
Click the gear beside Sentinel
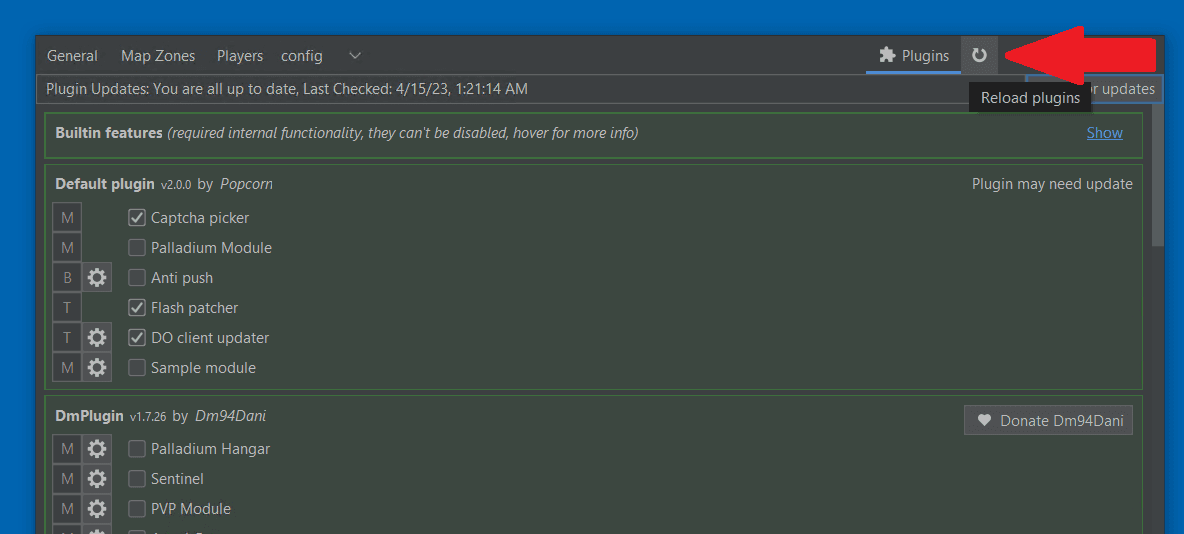[97, 479]
